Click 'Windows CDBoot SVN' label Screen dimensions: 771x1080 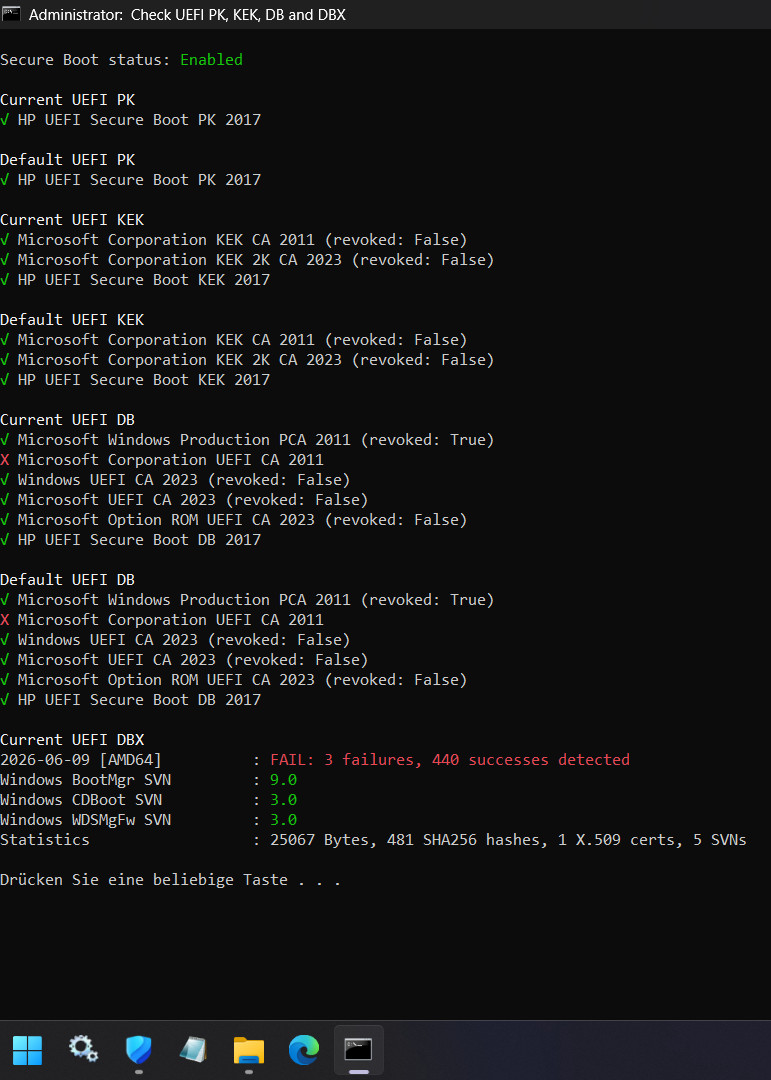point(81,800)
